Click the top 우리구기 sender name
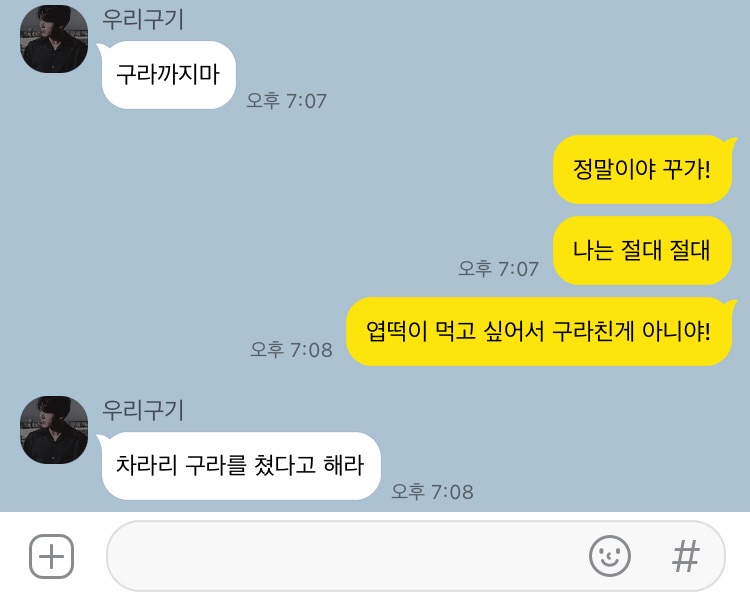The height and width of the screenshot is (599, 750). pyautogui.click(x=143, y=20)
